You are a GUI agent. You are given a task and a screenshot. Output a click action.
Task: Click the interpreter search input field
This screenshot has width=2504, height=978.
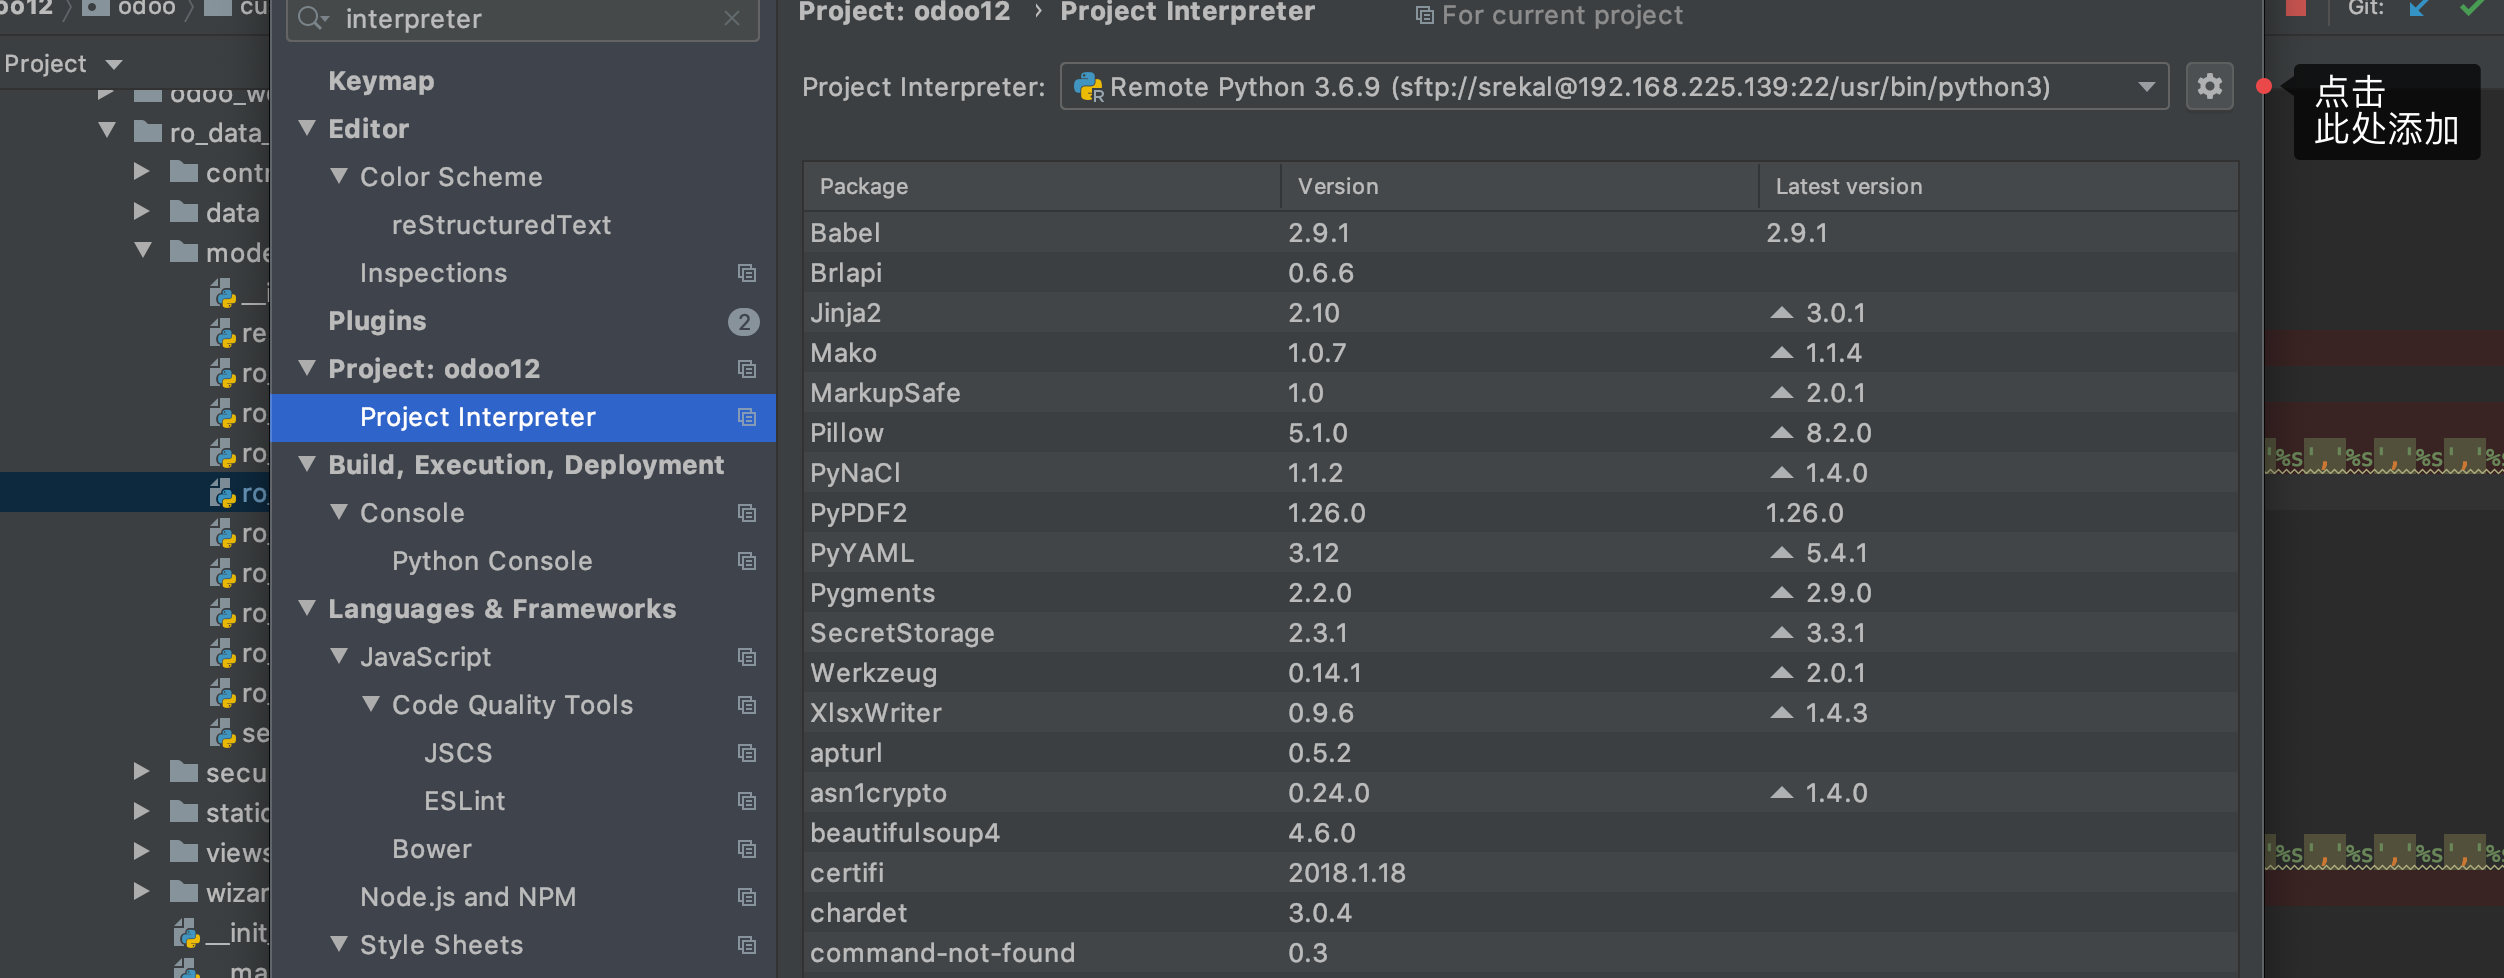520,19
